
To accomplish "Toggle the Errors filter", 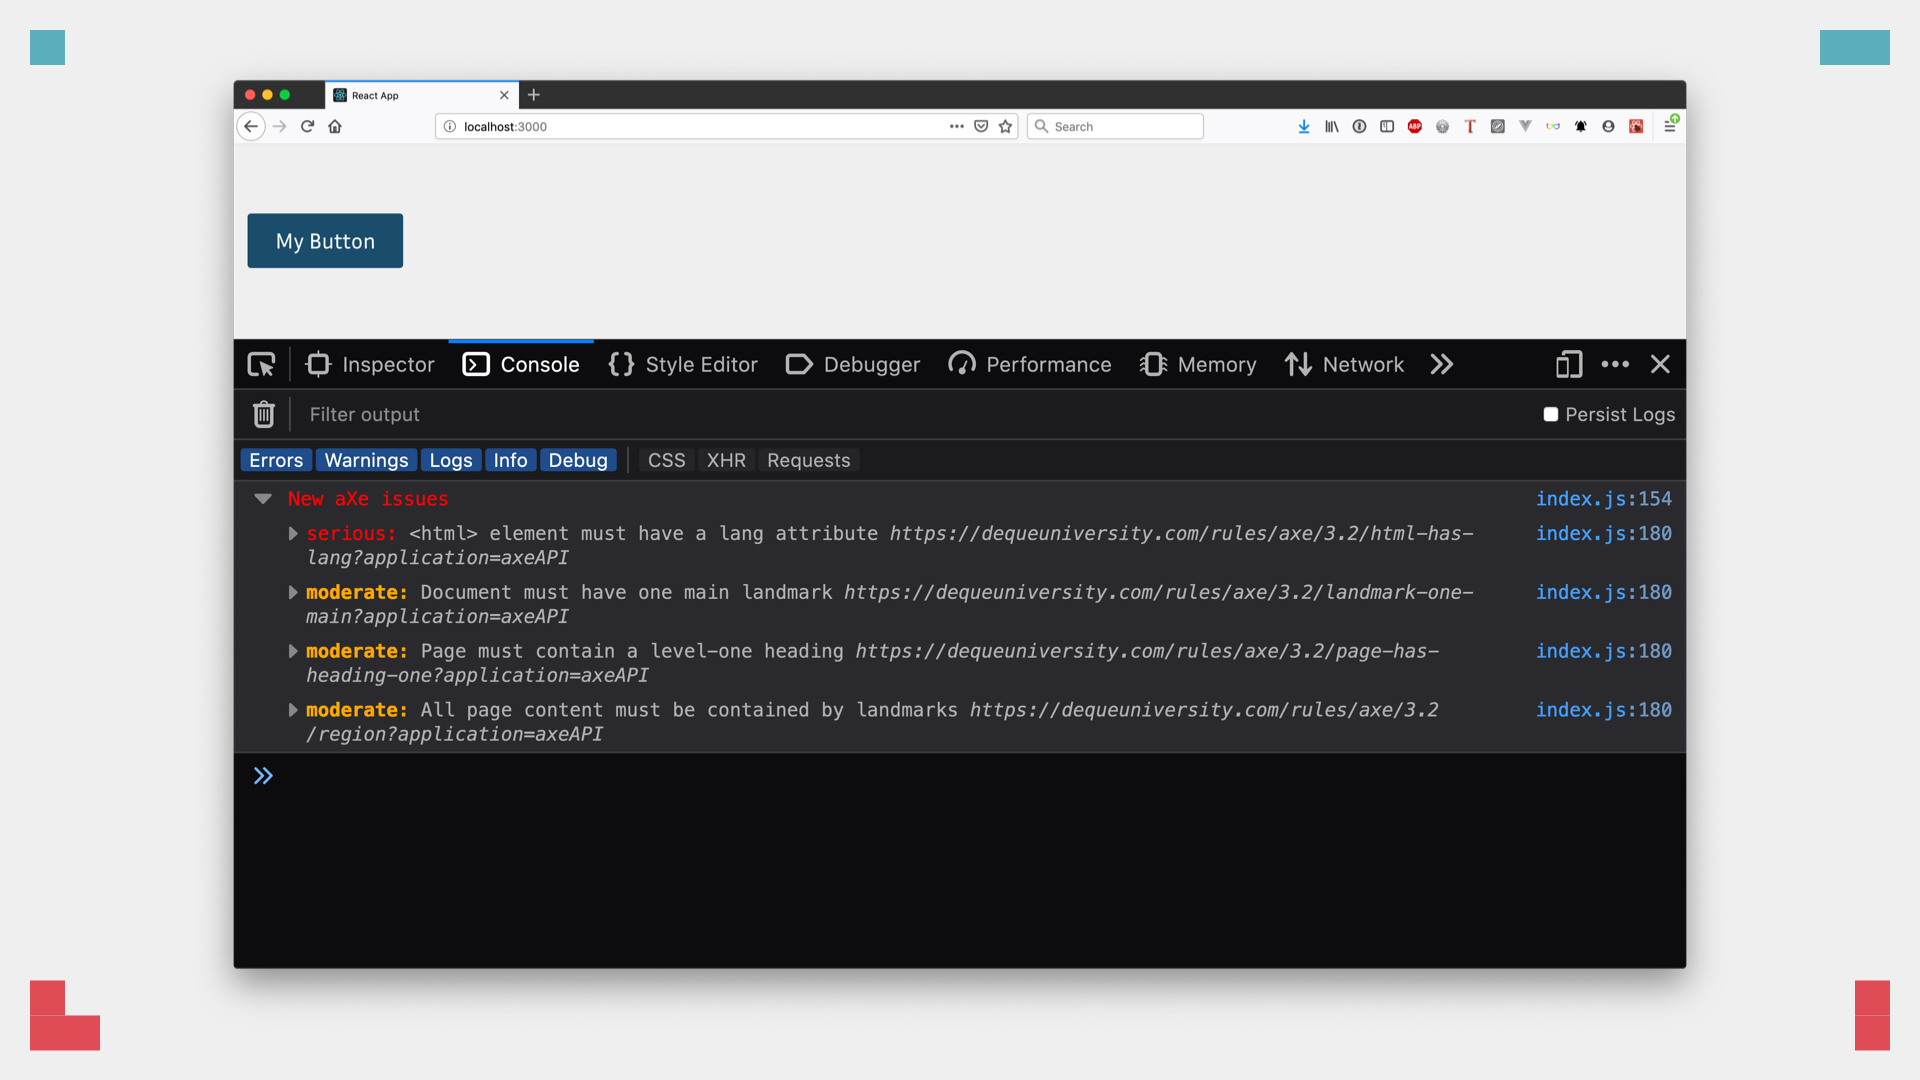I will [276, 460].
